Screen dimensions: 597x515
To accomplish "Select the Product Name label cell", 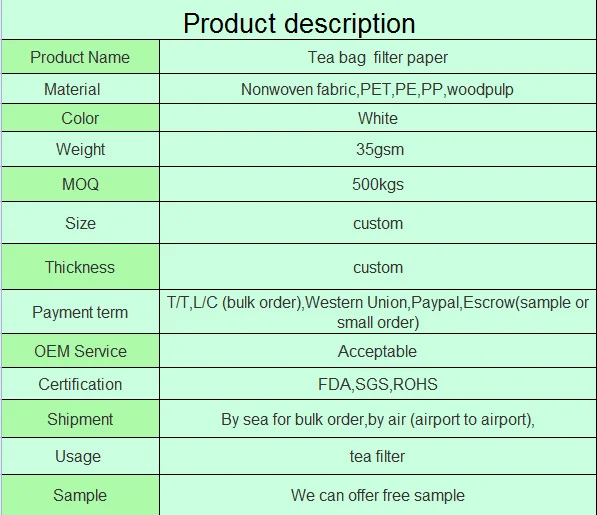I will pyautogui.click(x=80, y=57).
